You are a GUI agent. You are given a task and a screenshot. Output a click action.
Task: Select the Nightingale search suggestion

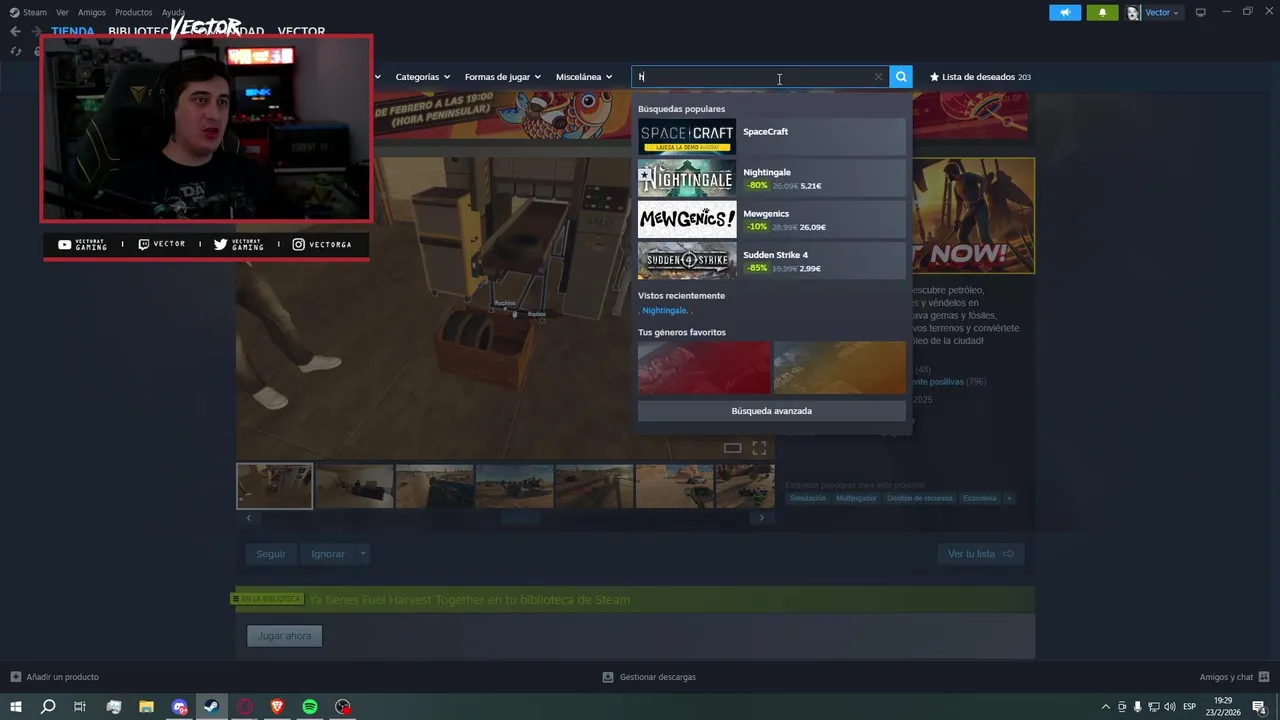(771, 178)
